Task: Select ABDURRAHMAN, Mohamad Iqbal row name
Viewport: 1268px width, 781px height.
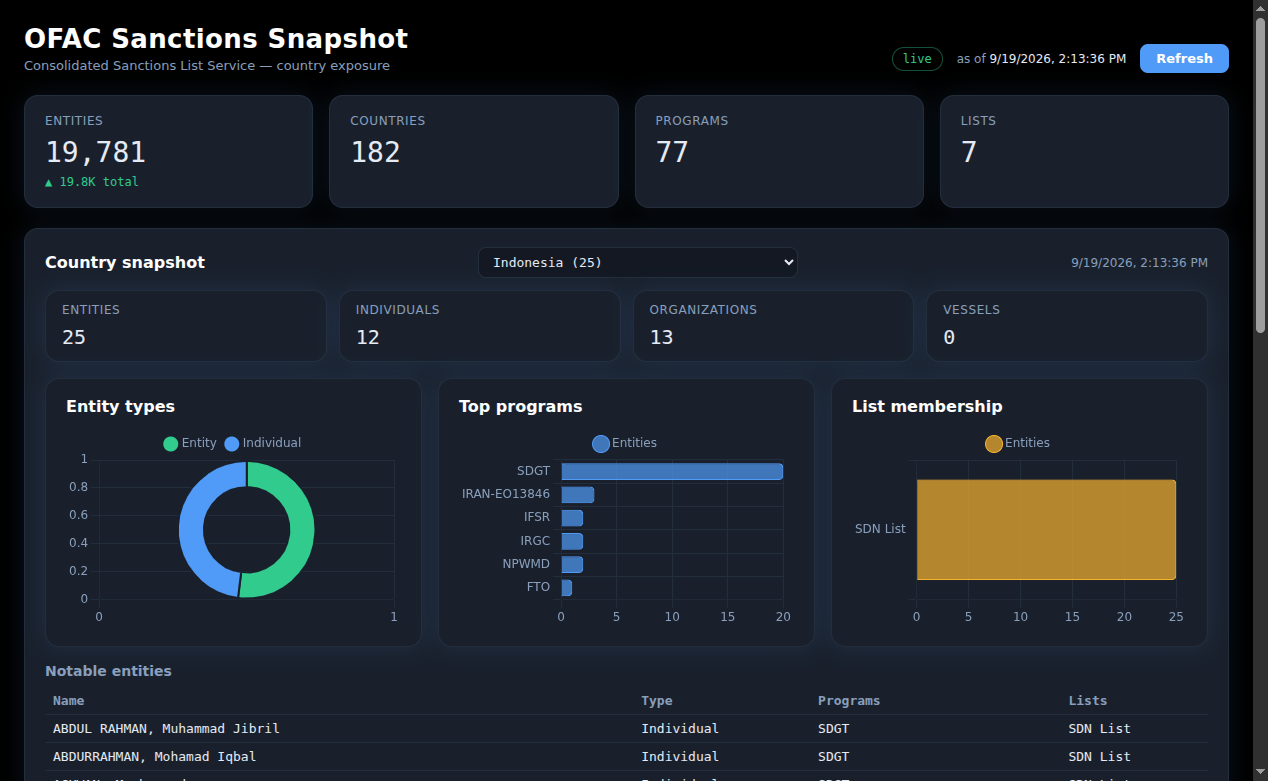Action: pyautogui.click(x=154, y=756)
